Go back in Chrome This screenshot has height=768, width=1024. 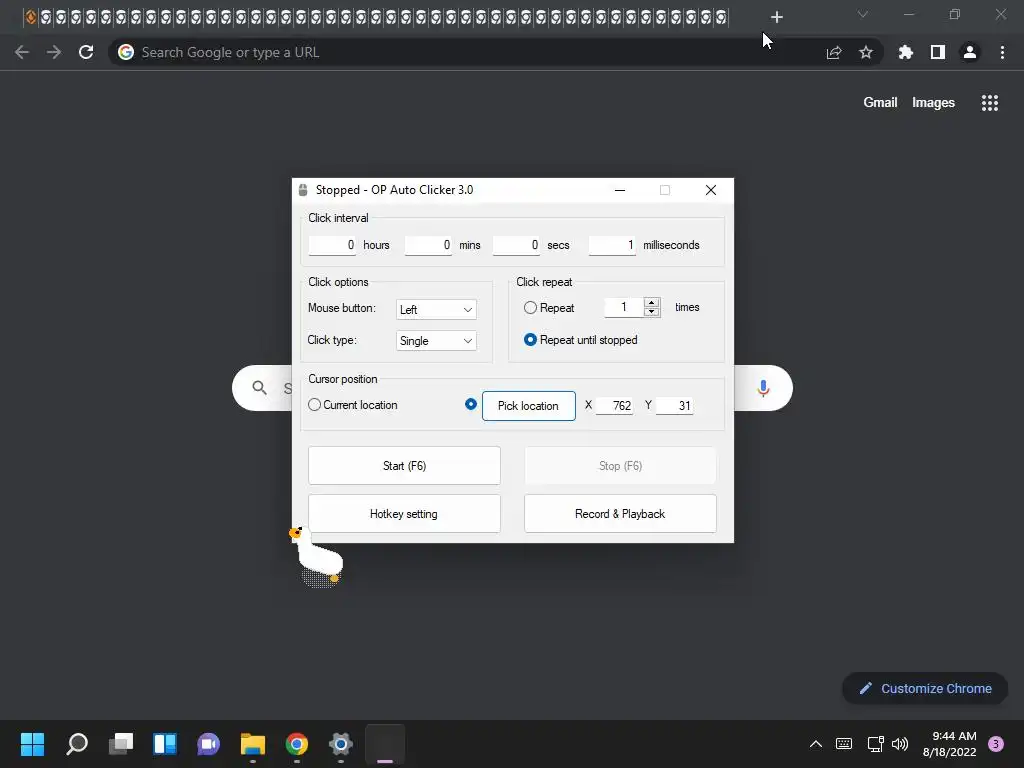pos(22,52)
